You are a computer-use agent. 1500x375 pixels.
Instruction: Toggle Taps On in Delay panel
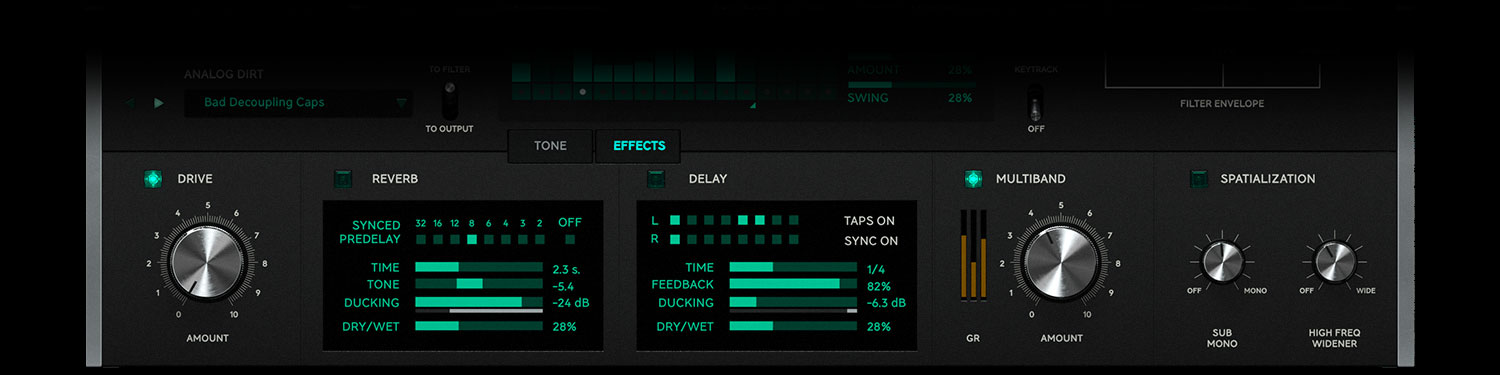[869, 221]
